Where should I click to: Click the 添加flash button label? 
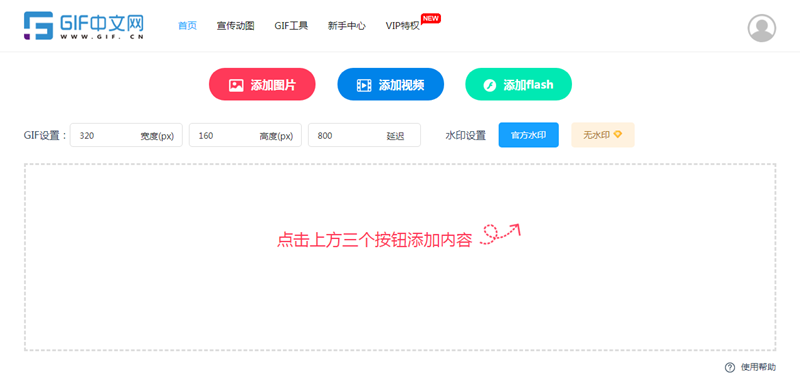pyautogui.click(x=528, y=85)
